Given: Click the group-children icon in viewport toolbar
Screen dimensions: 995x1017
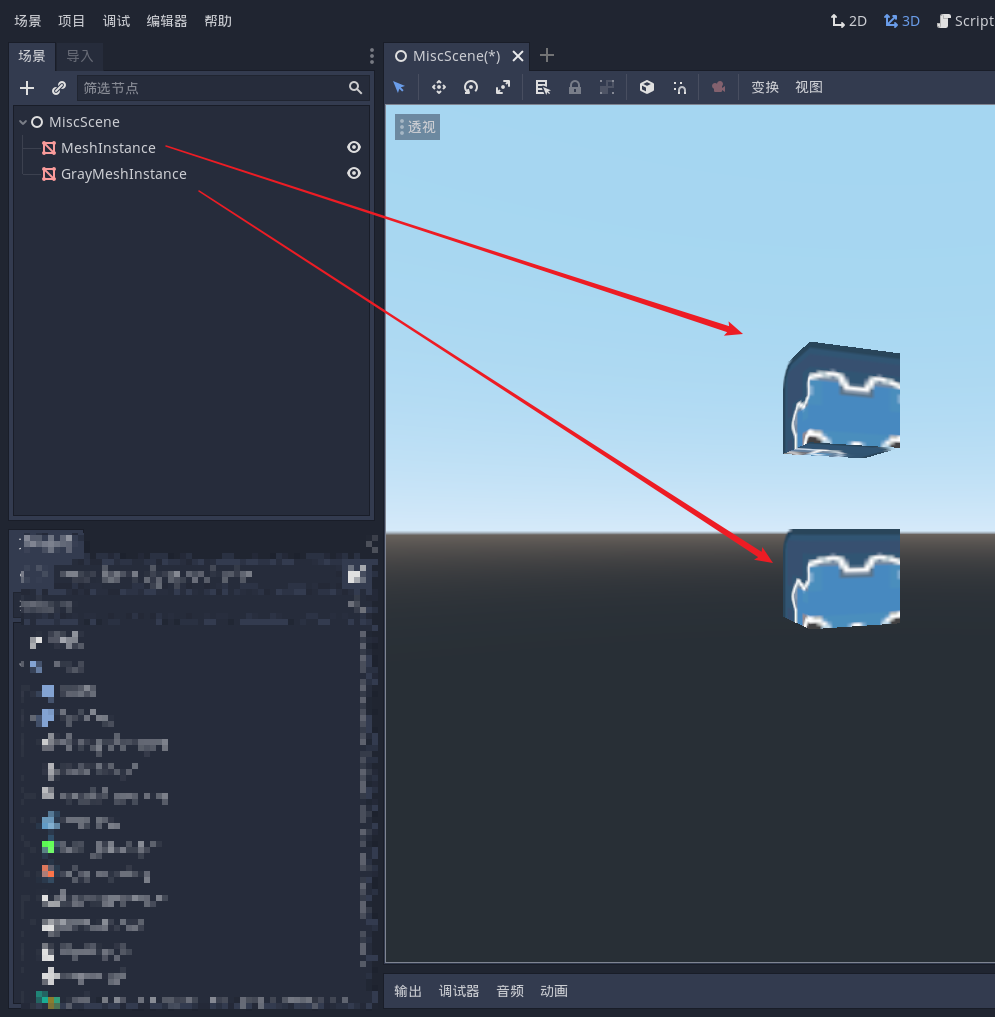Looking at the screenshot, I should 606,87.
